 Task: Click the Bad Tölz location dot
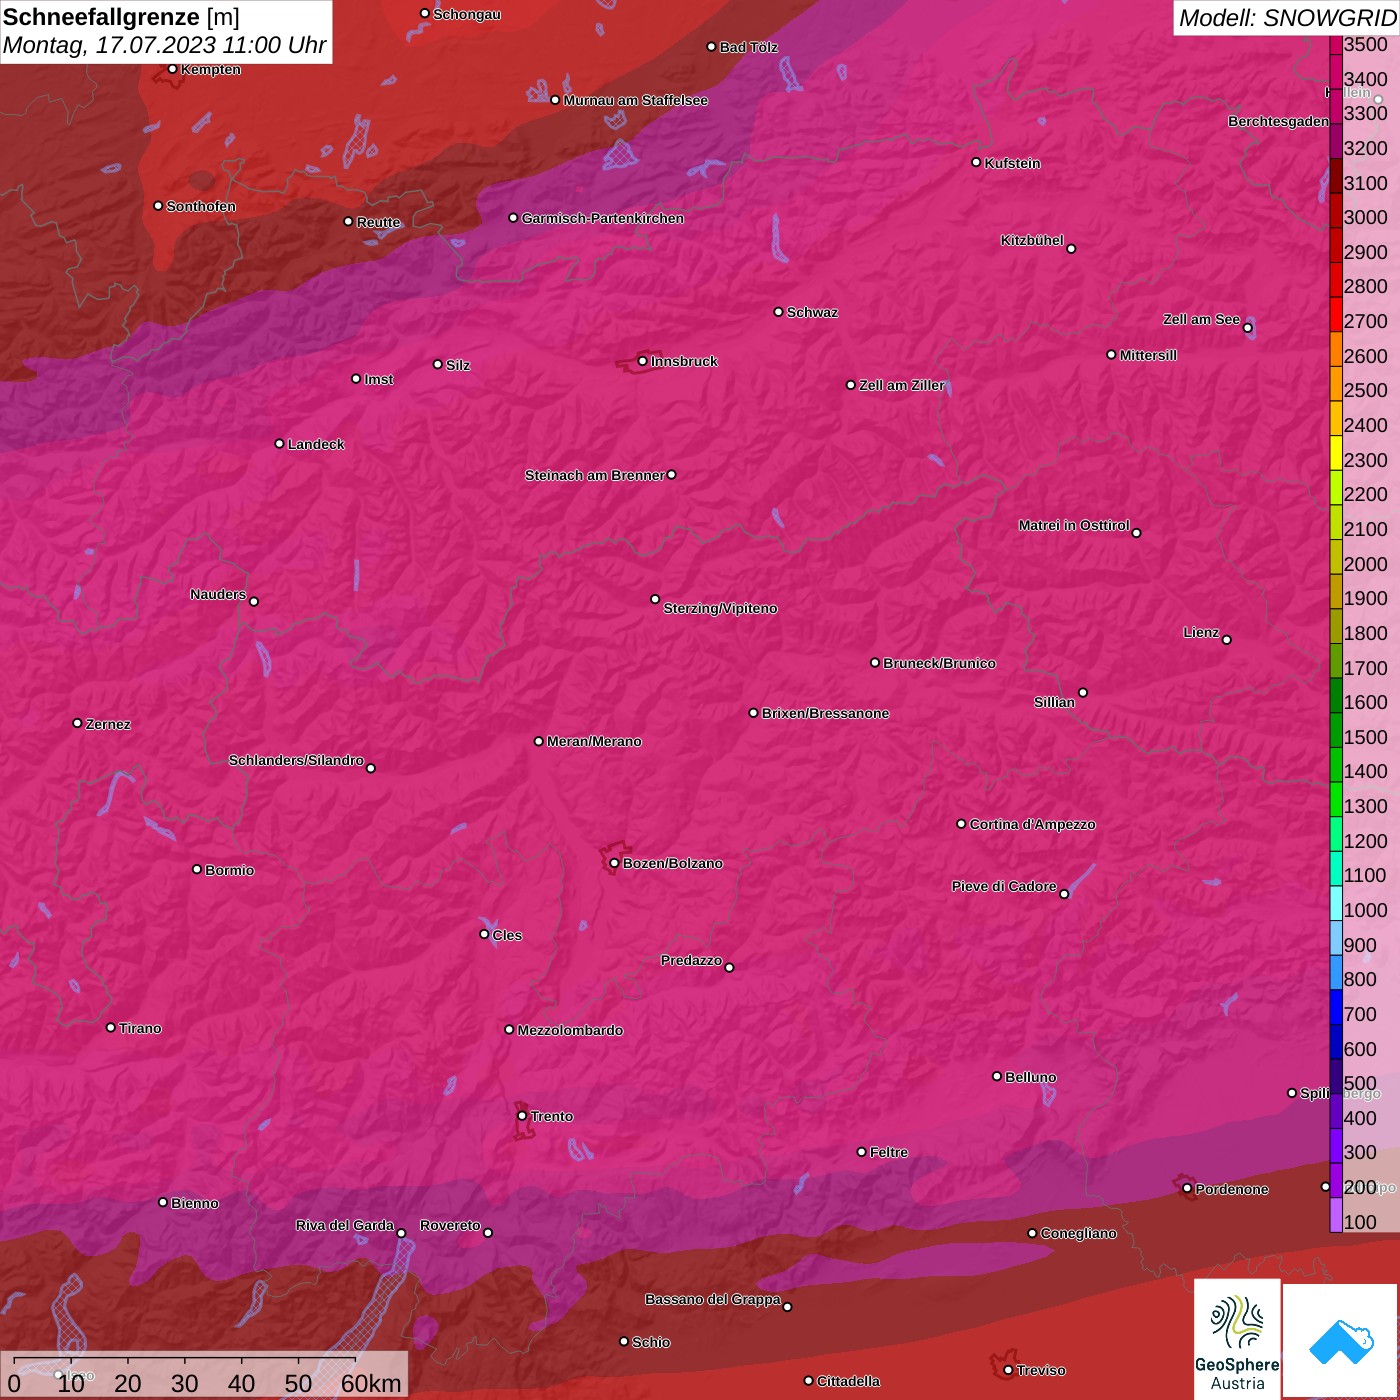tap(711, 47)
